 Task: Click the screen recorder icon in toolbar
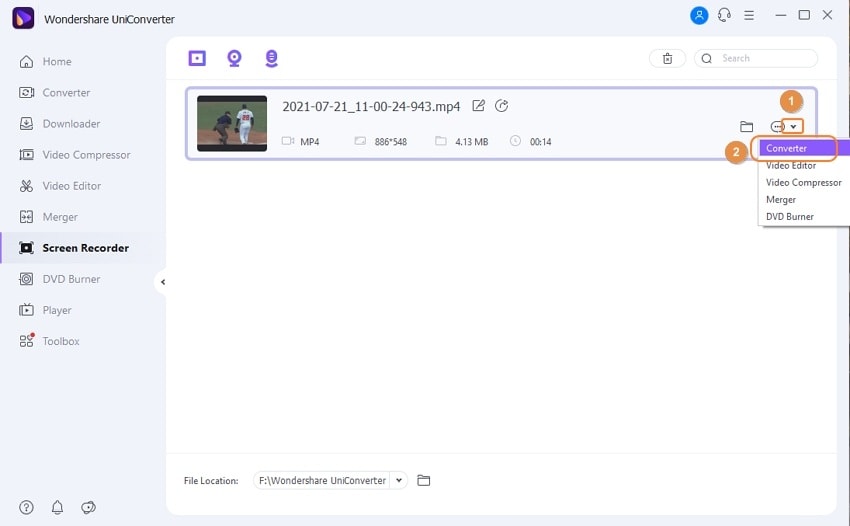[197, 58]
